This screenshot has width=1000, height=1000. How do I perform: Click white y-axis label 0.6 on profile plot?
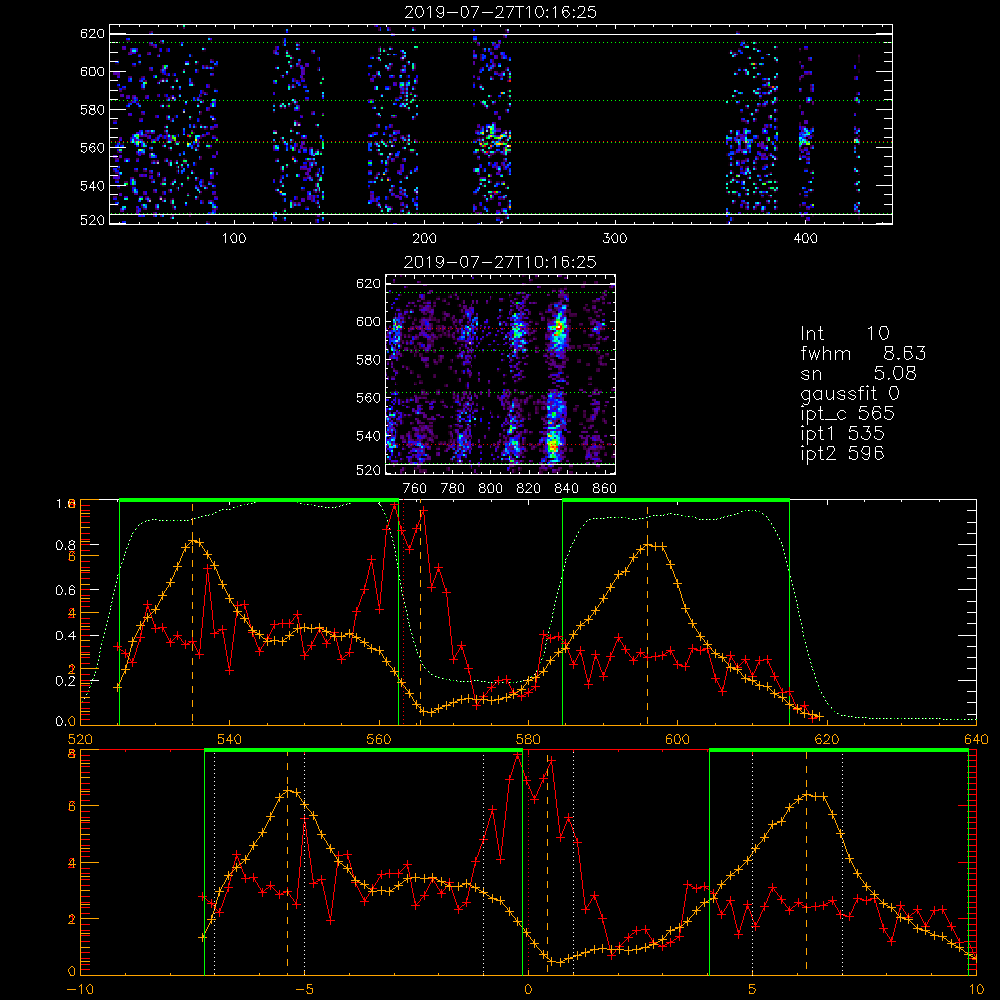64,590
